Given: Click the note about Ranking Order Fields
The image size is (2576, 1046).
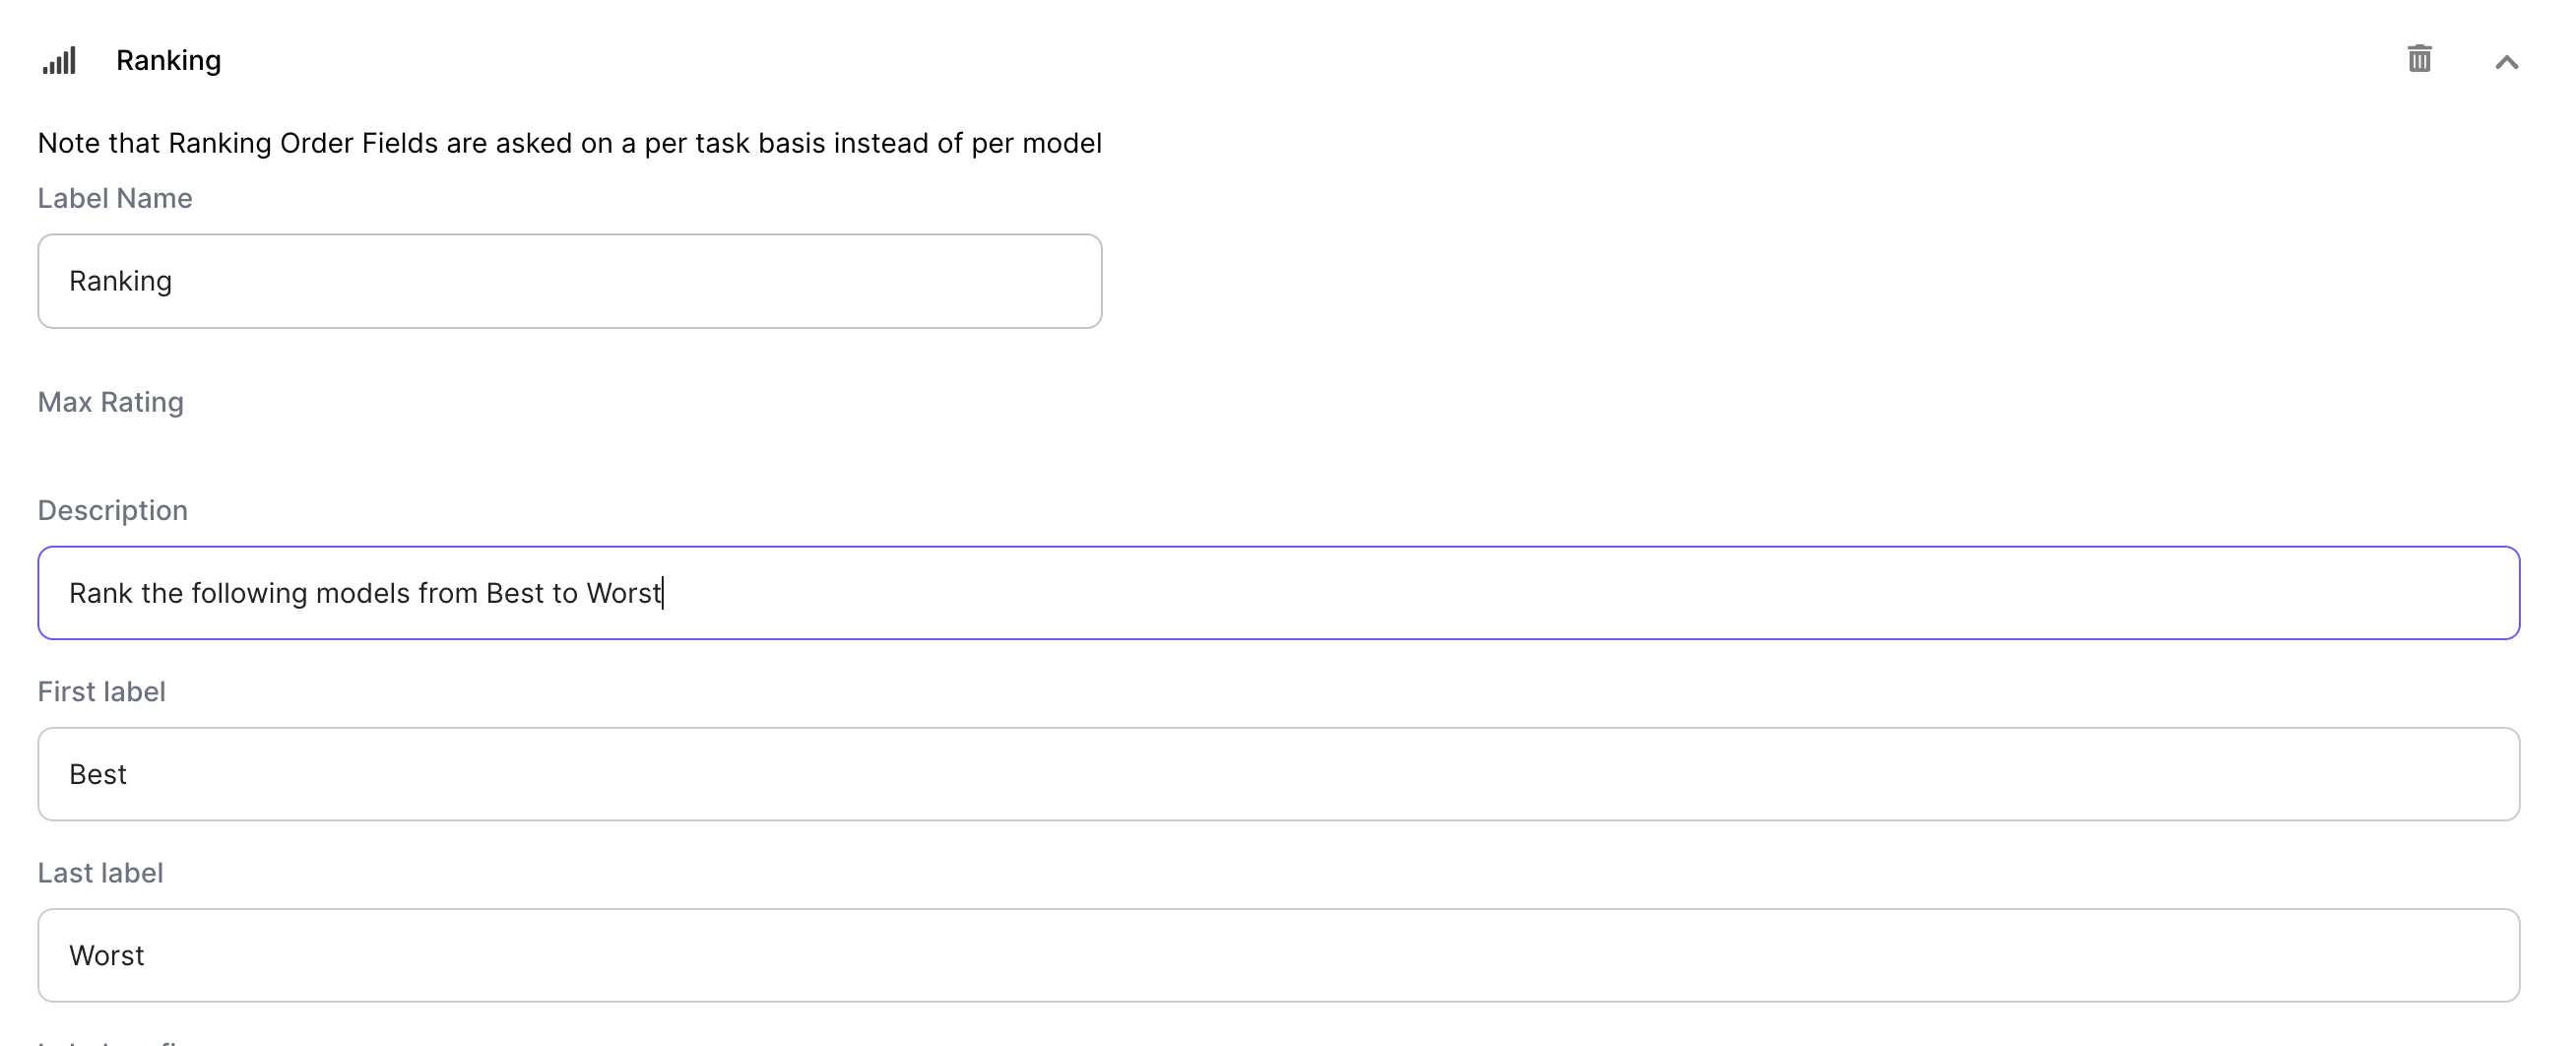Looking at the screenshot, I should pos(569,143).
